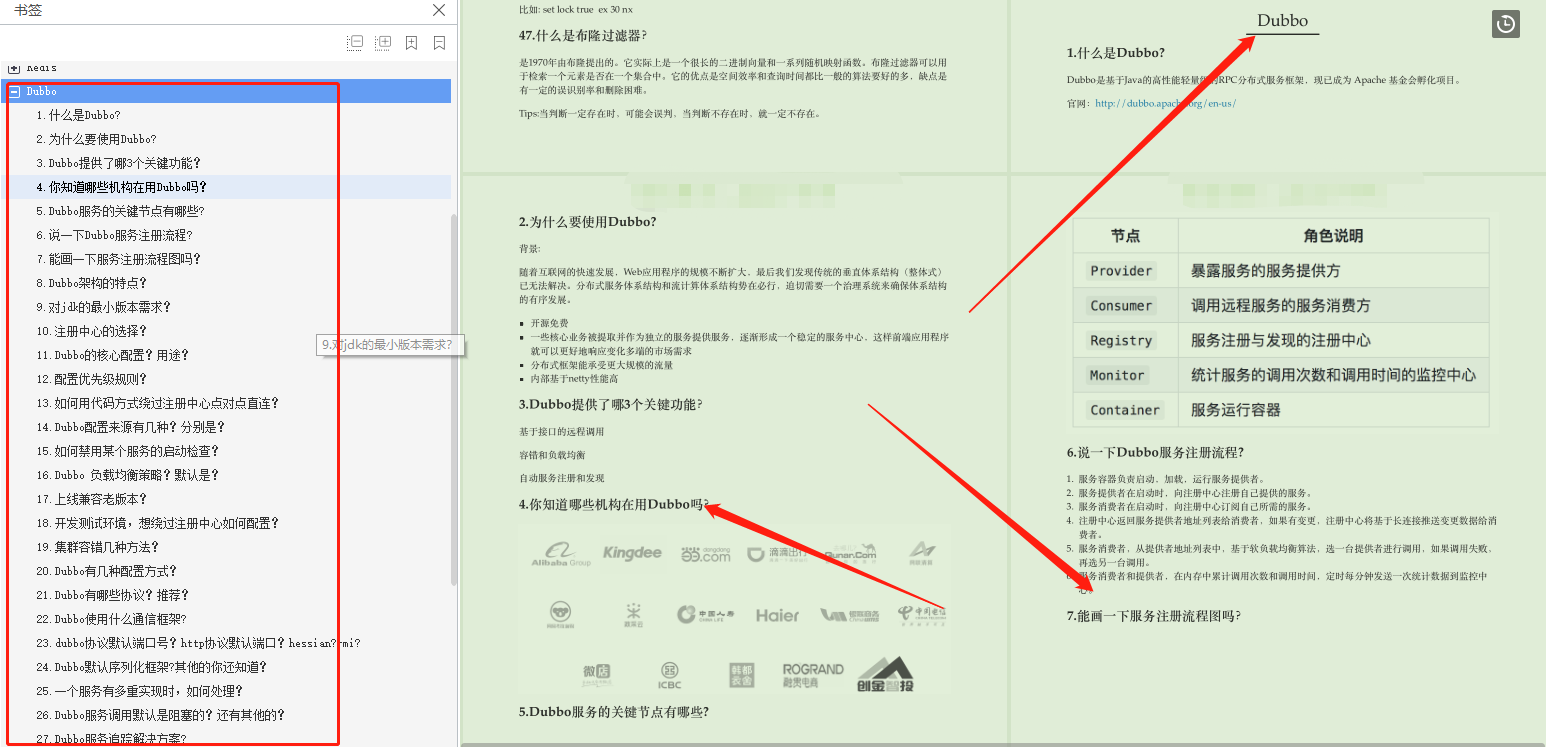
Task: Open bookmark 5.Dubbo服务的关键节点有哪些?
Action: point(120,211)
